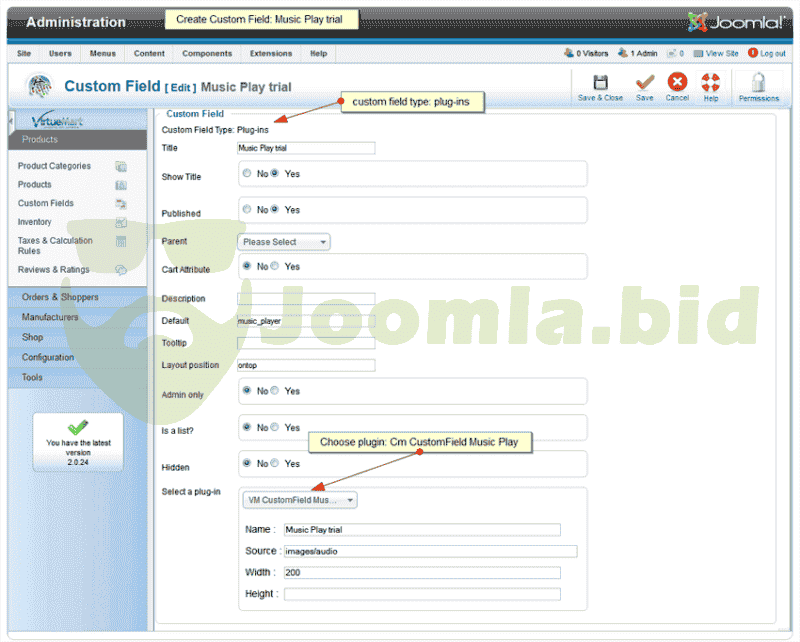Click the Reviews & Ratings icon
Image resolution: width=800 pixels, height=642 pixels.
(121, 270)
